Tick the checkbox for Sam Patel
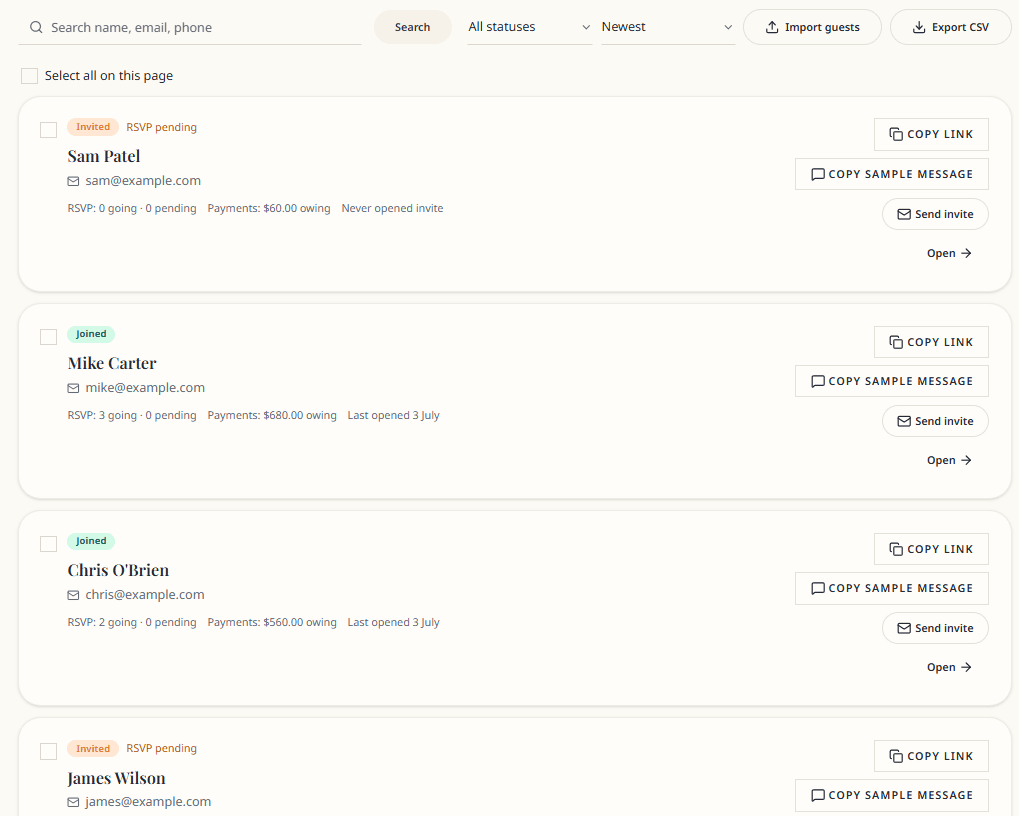1019x816 pixels. pos(49,130)
